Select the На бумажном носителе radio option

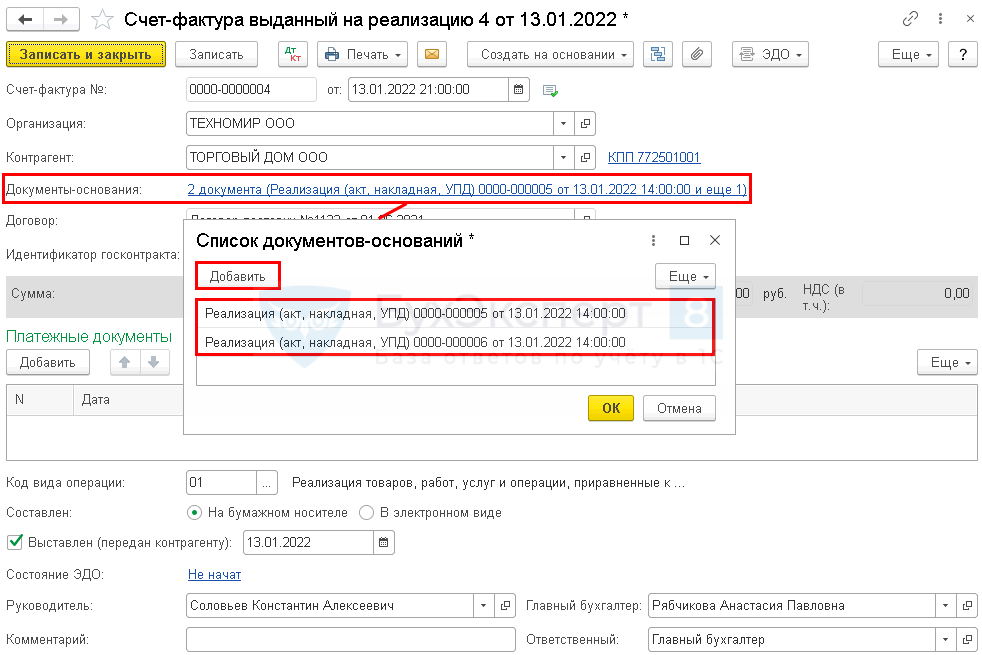click(x=196, y=513)
